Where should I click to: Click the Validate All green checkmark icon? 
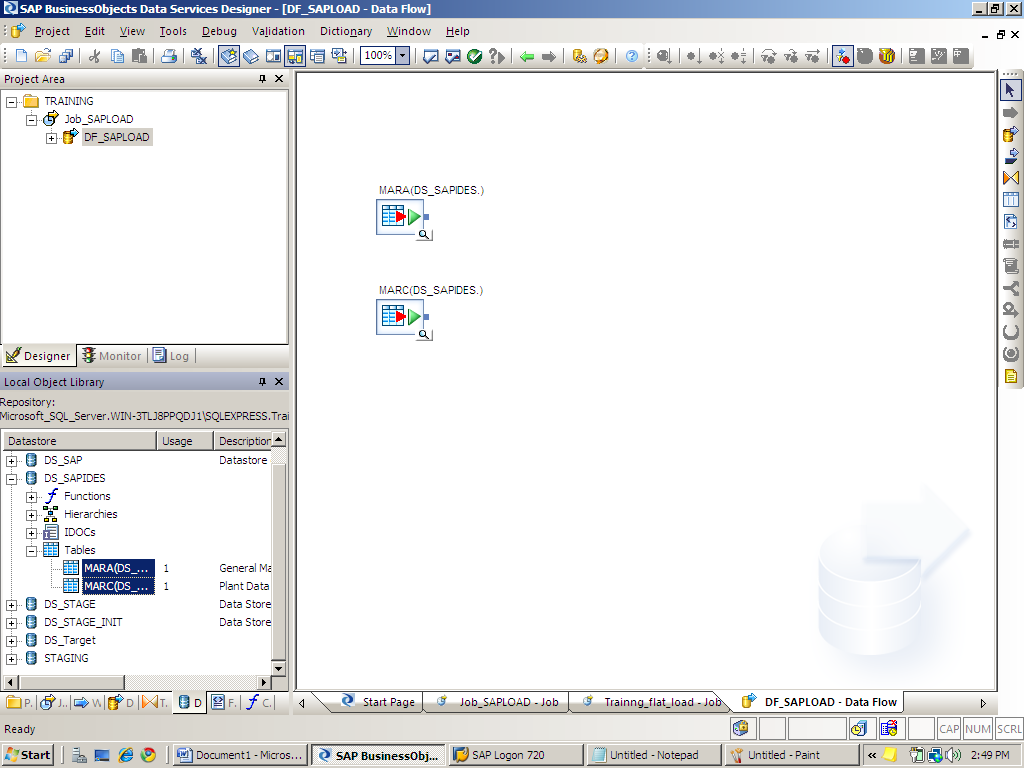[474, 56]
